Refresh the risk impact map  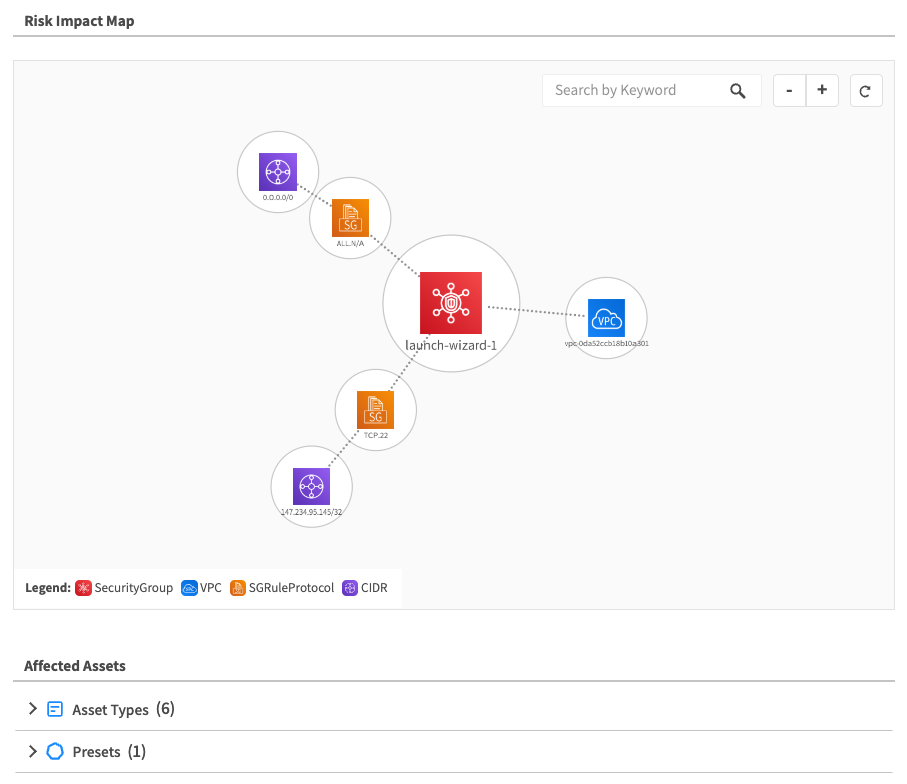pos(866,91)
